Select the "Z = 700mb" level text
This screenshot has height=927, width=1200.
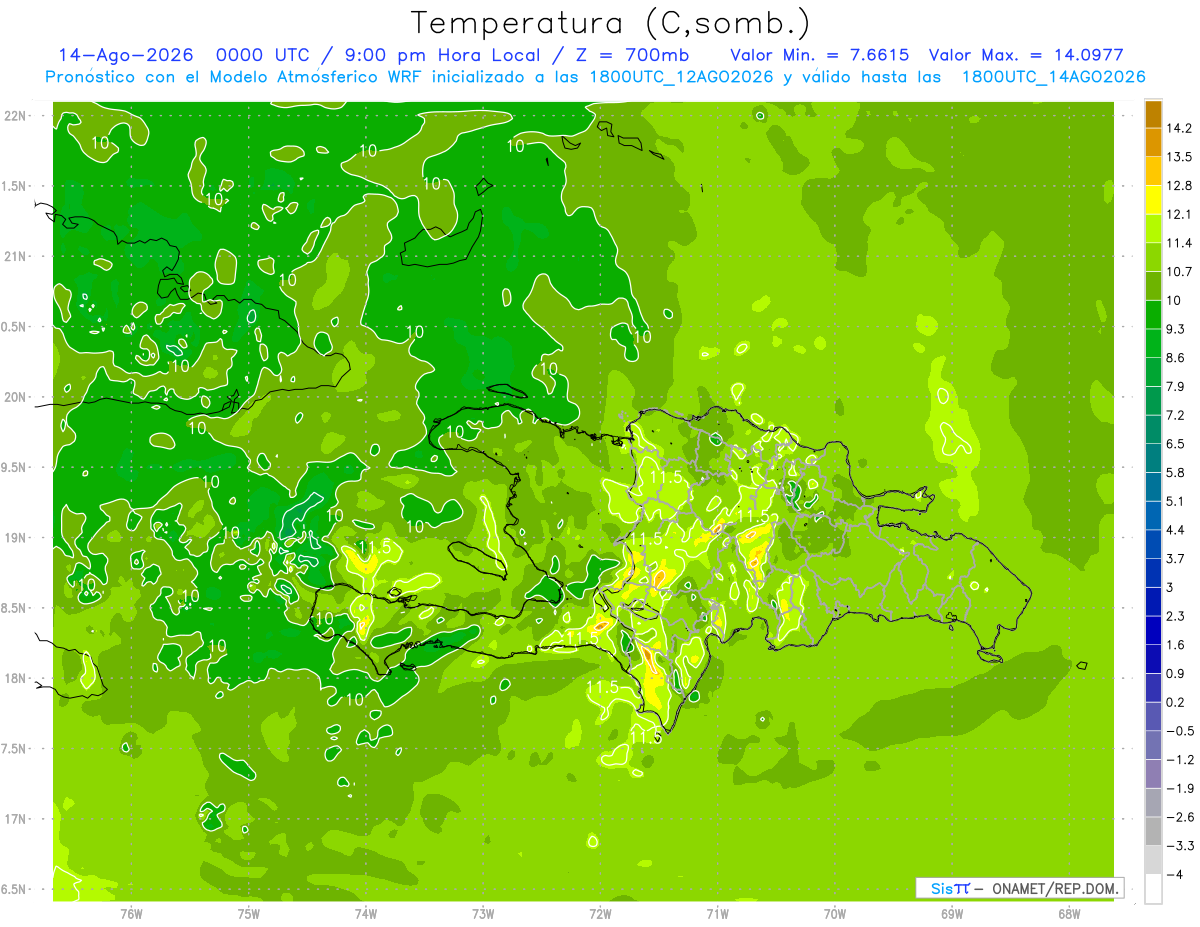633,55
